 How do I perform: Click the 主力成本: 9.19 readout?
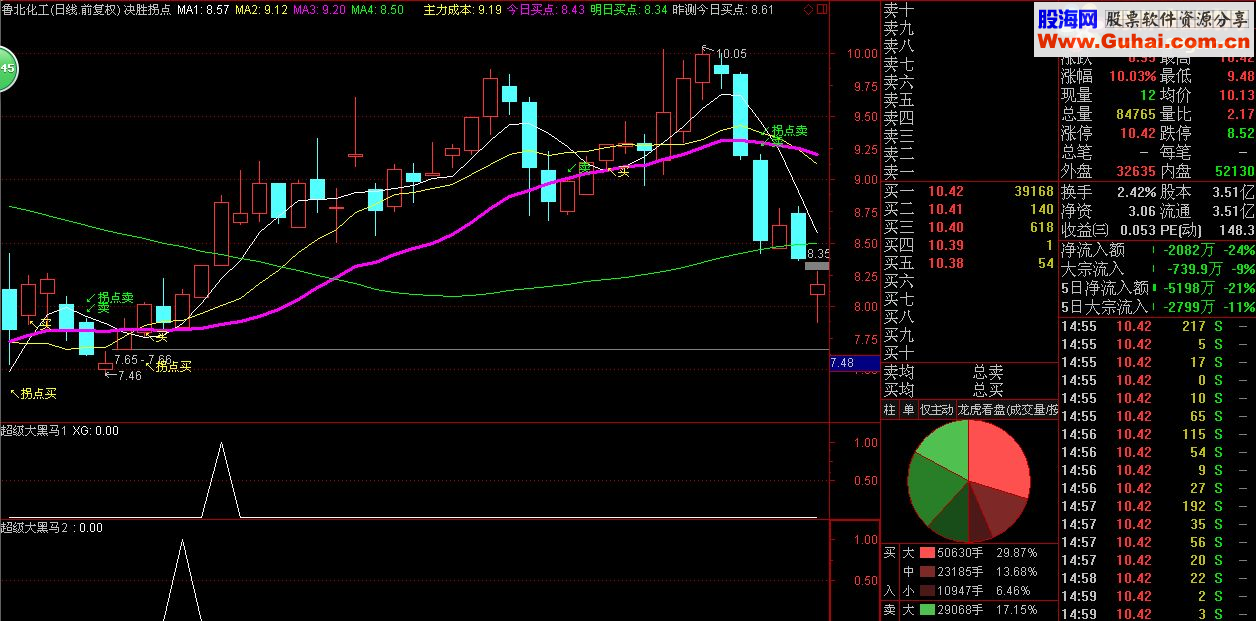(x=462, y=9)
